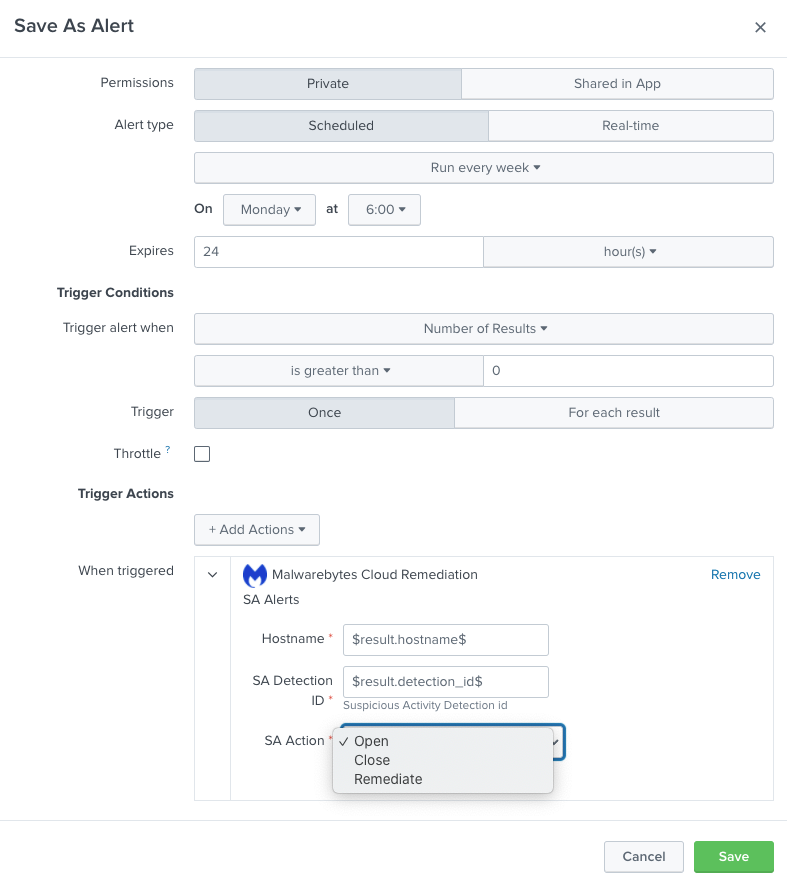Click the Save As Alert title
Image resolution: width=787 pixels, height=885 pixels.
[74, 25]
